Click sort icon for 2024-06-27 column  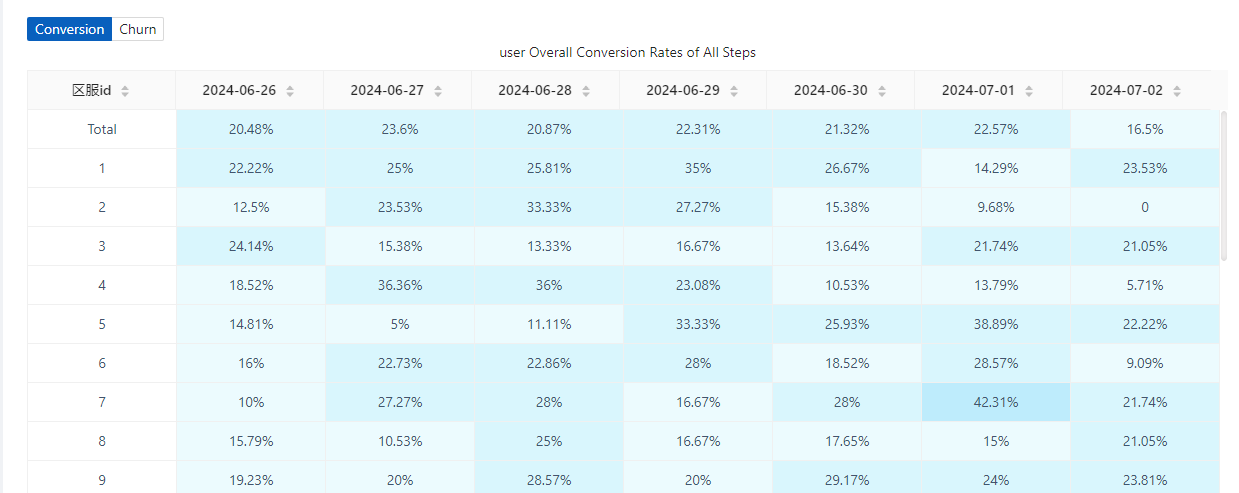438,91
